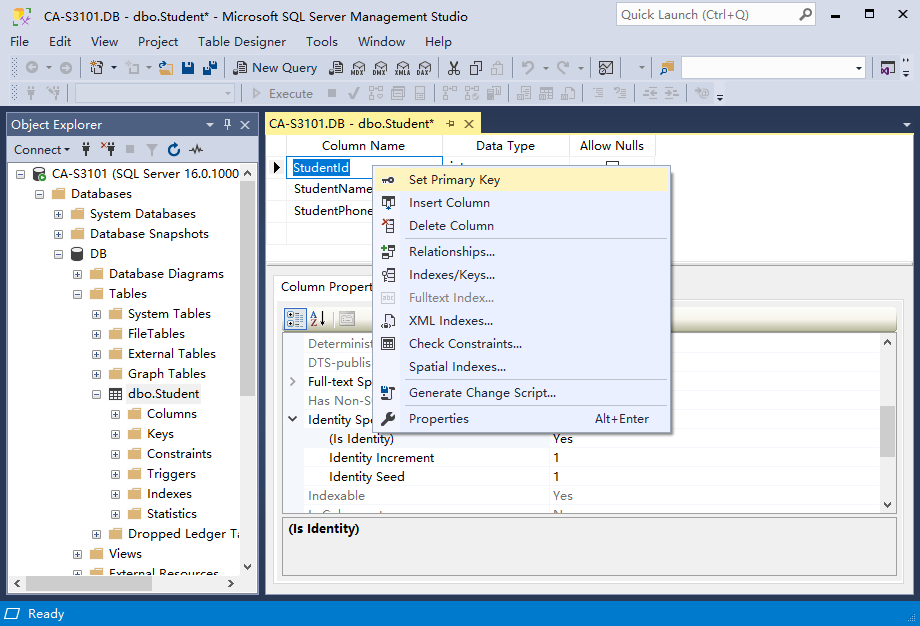
Task: Click the Connect Object Explorer plug icon
Action: 86,150
